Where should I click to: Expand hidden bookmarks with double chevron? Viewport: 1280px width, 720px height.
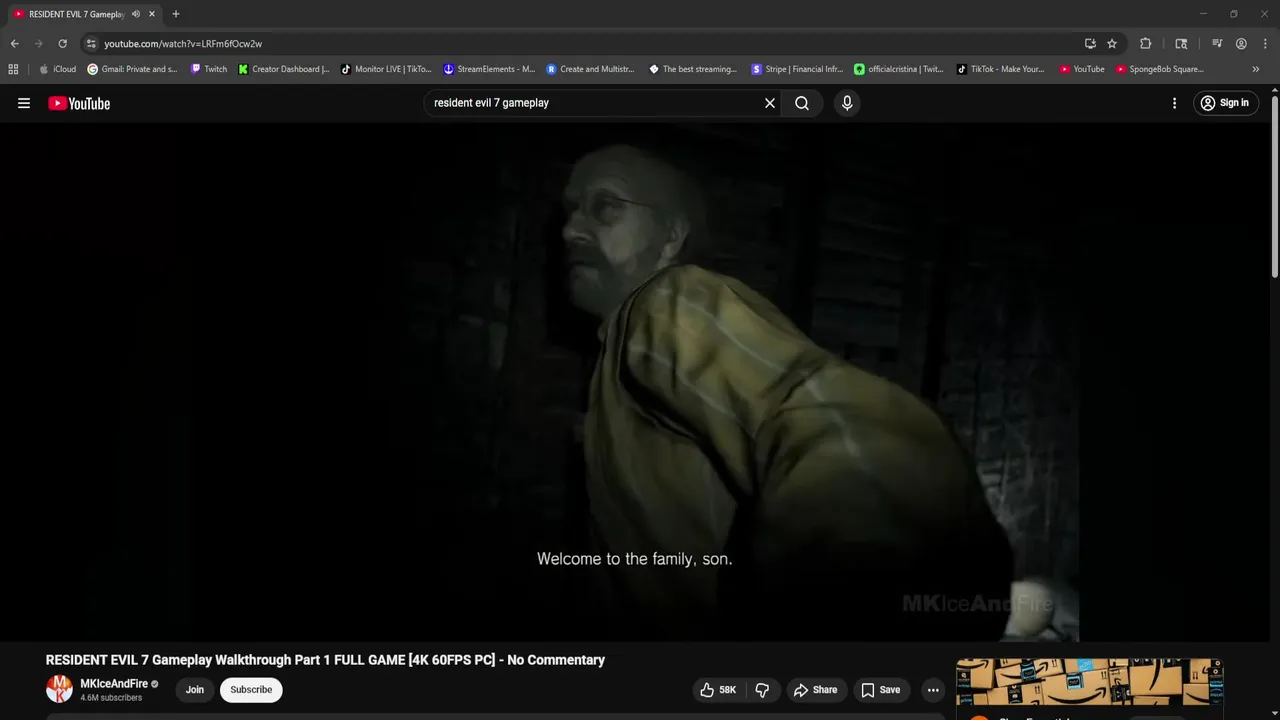[x=1256, y=69]
